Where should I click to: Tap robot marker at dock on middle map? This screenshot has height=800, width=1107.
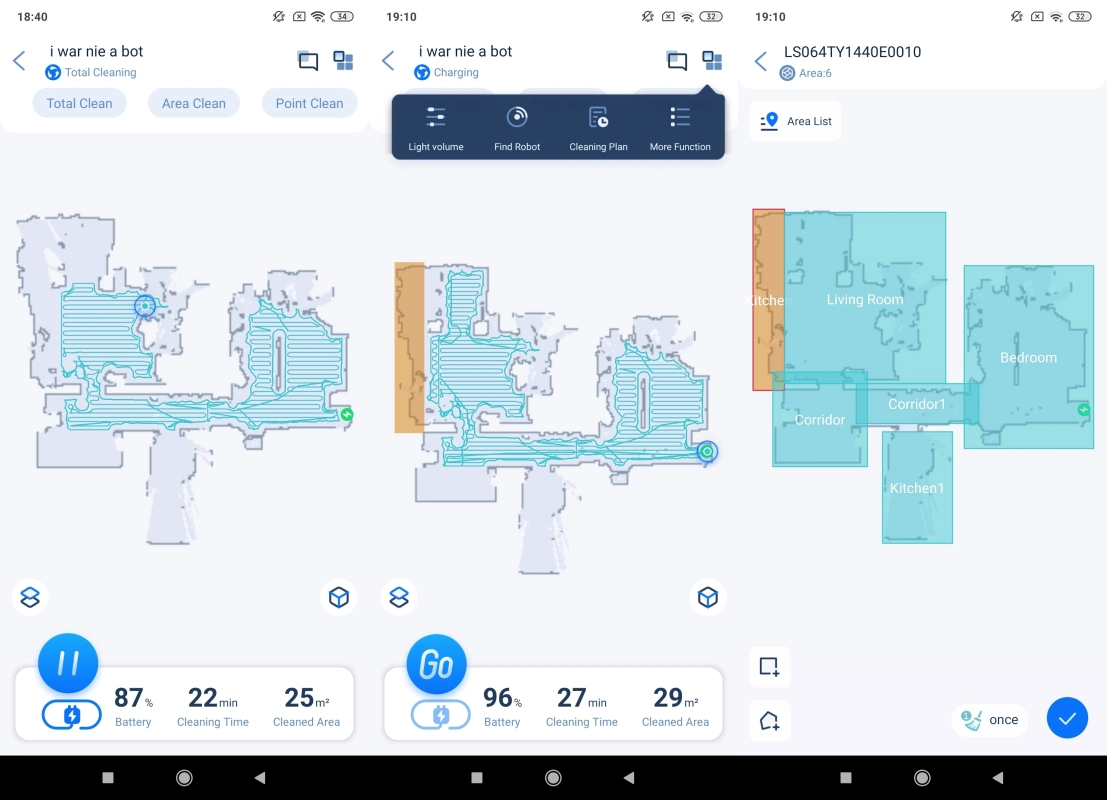707,452
